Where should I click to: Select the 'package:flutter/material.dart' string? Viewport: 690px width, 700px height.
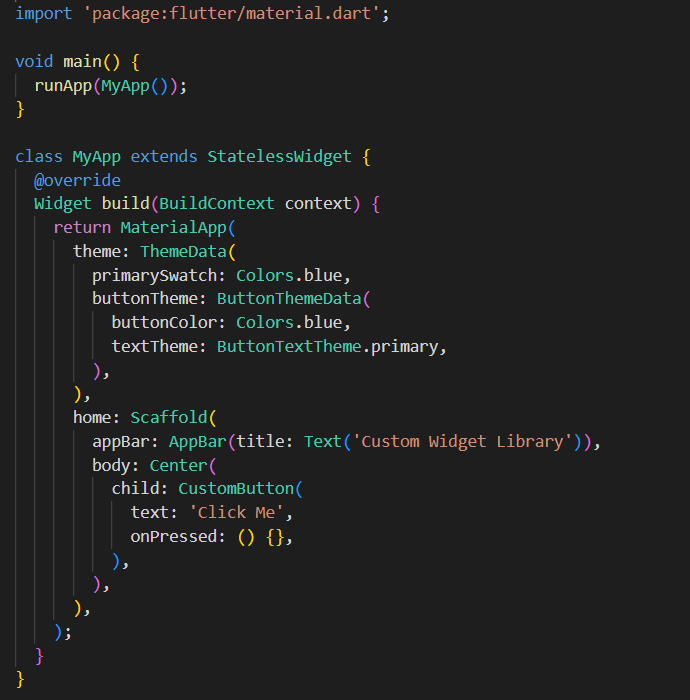[232, 14]
